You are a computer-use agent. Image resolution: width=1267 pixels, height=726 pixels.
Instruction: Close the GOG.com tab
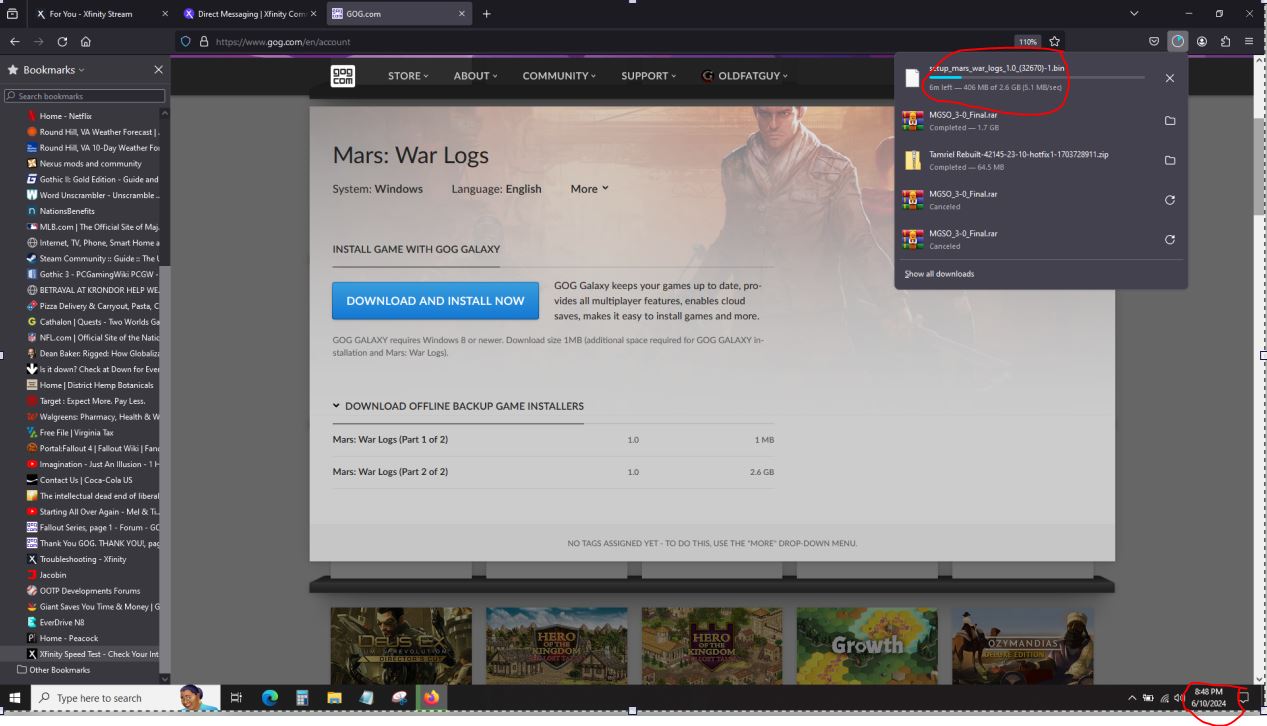(462, 14)
